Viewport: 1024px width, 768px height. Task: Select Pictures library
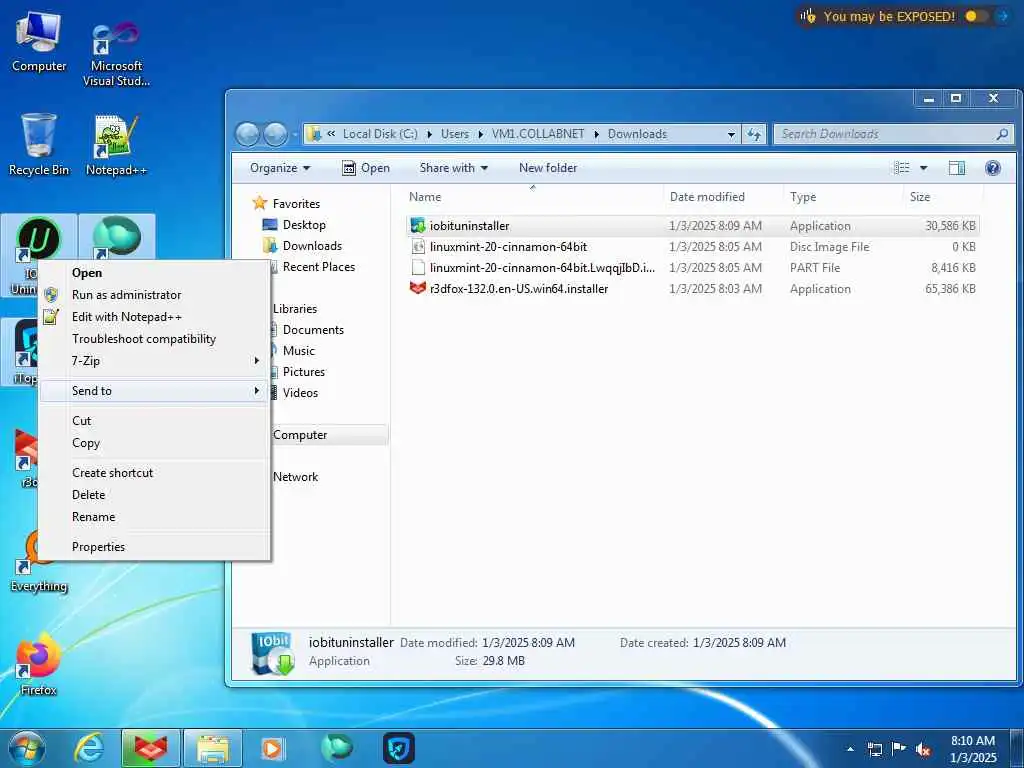coord(304,372)
